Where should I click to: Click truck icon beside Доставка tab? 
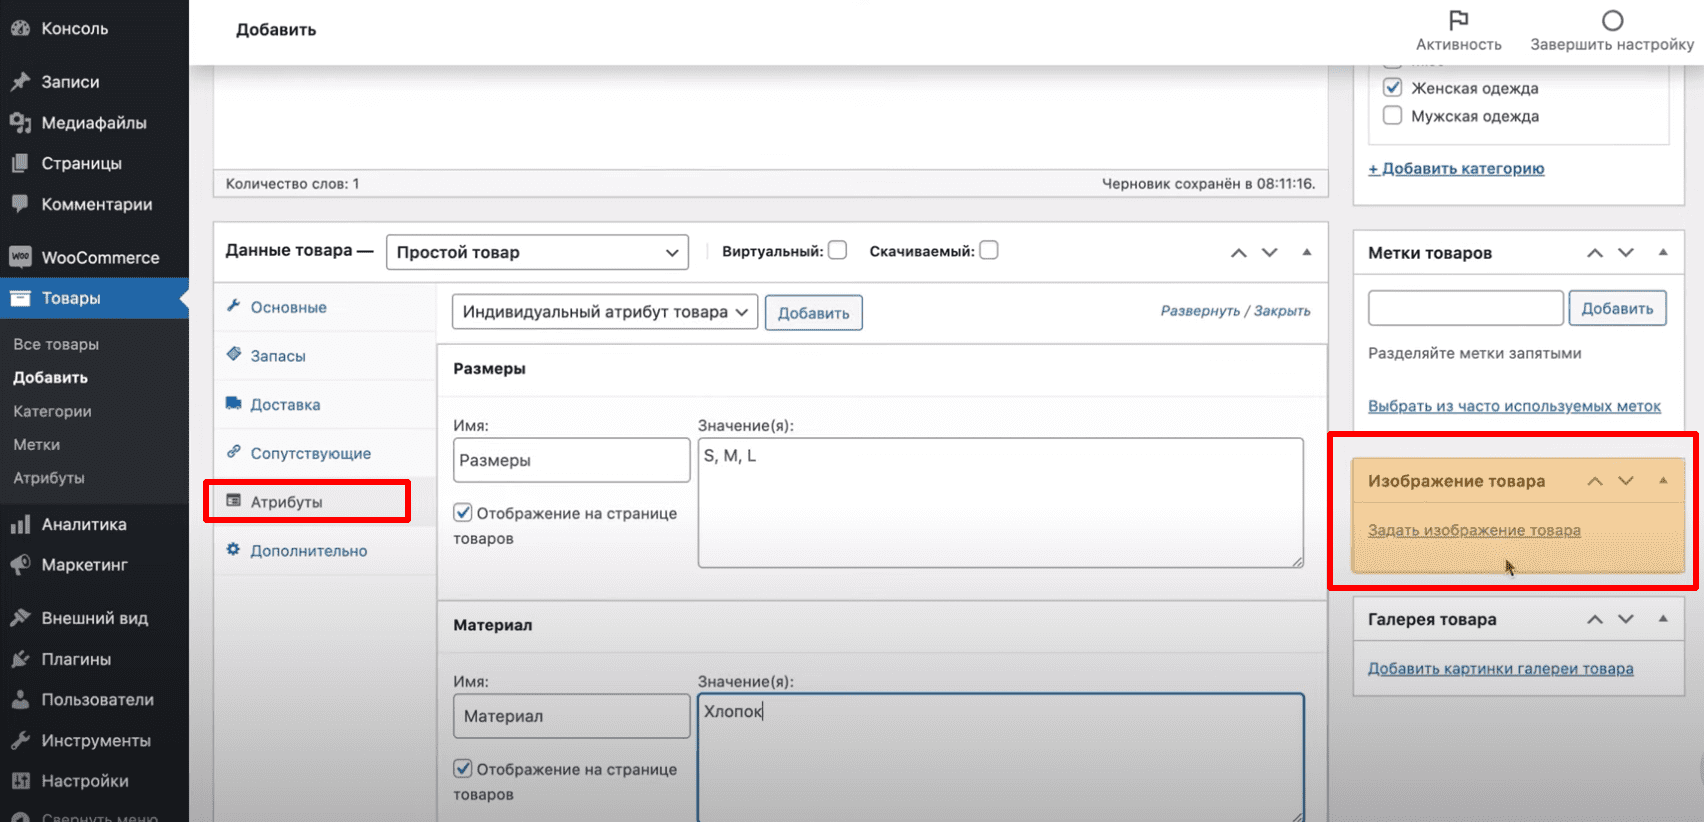pos(233,403)
